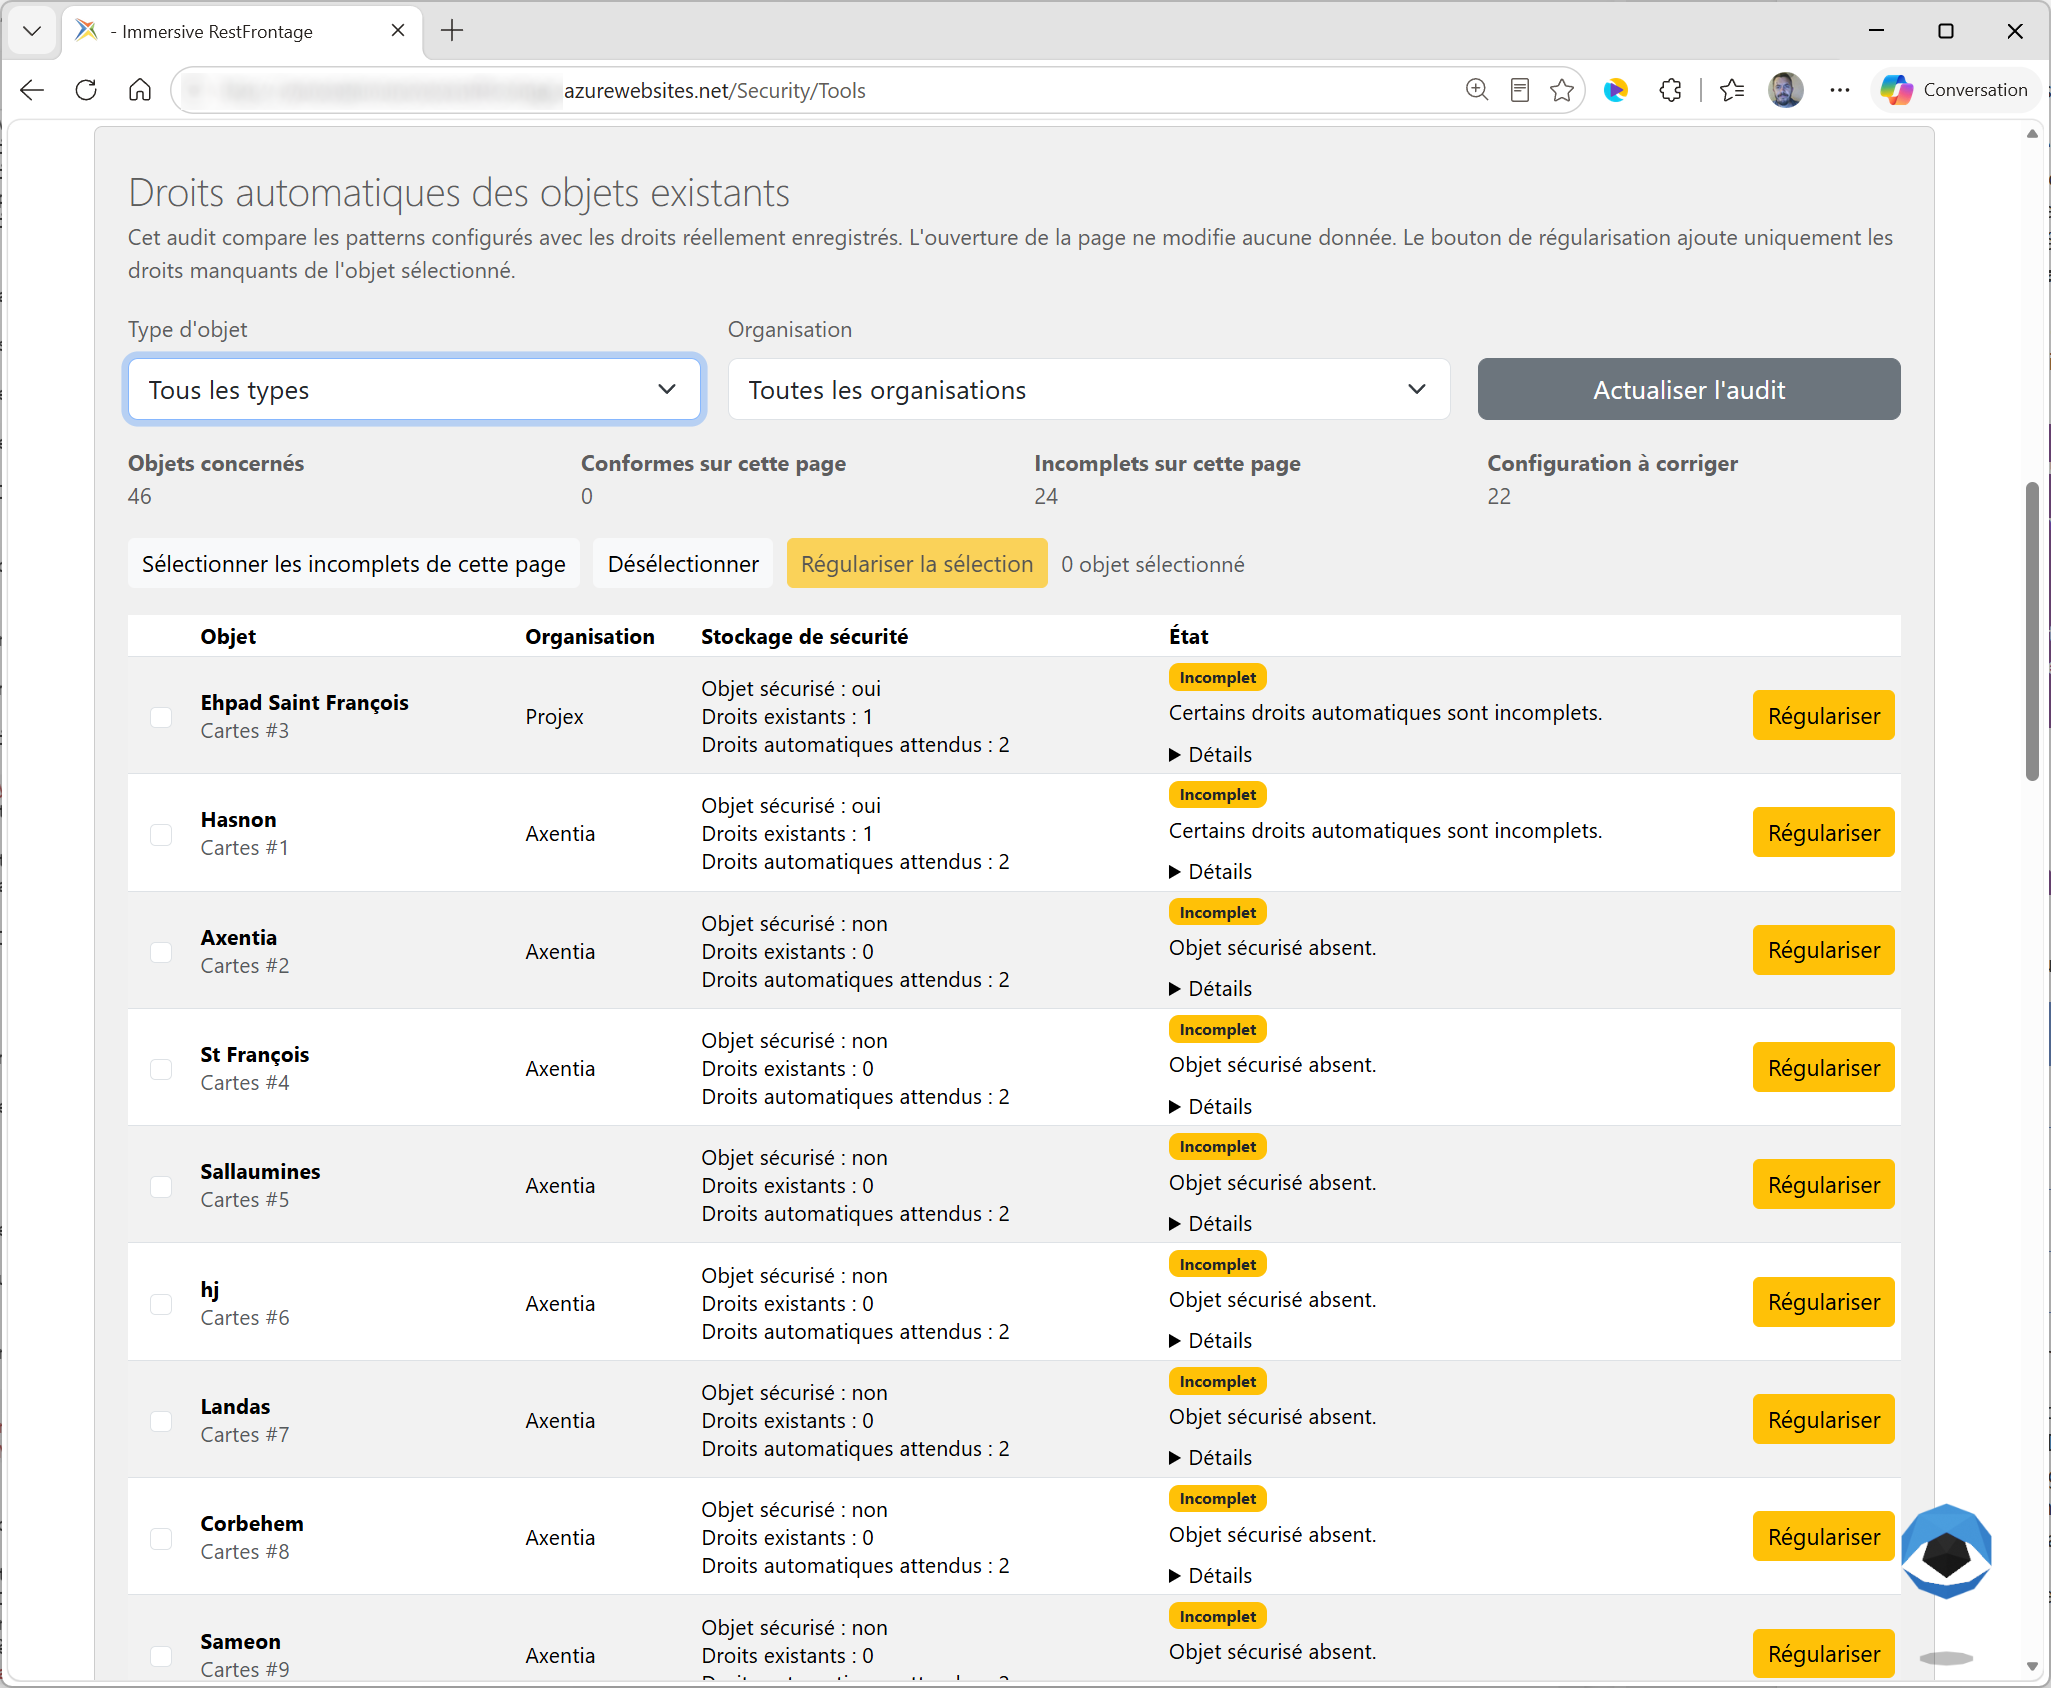
Task: Régulariser the Landas object
Action: tap(1824, 1420)
